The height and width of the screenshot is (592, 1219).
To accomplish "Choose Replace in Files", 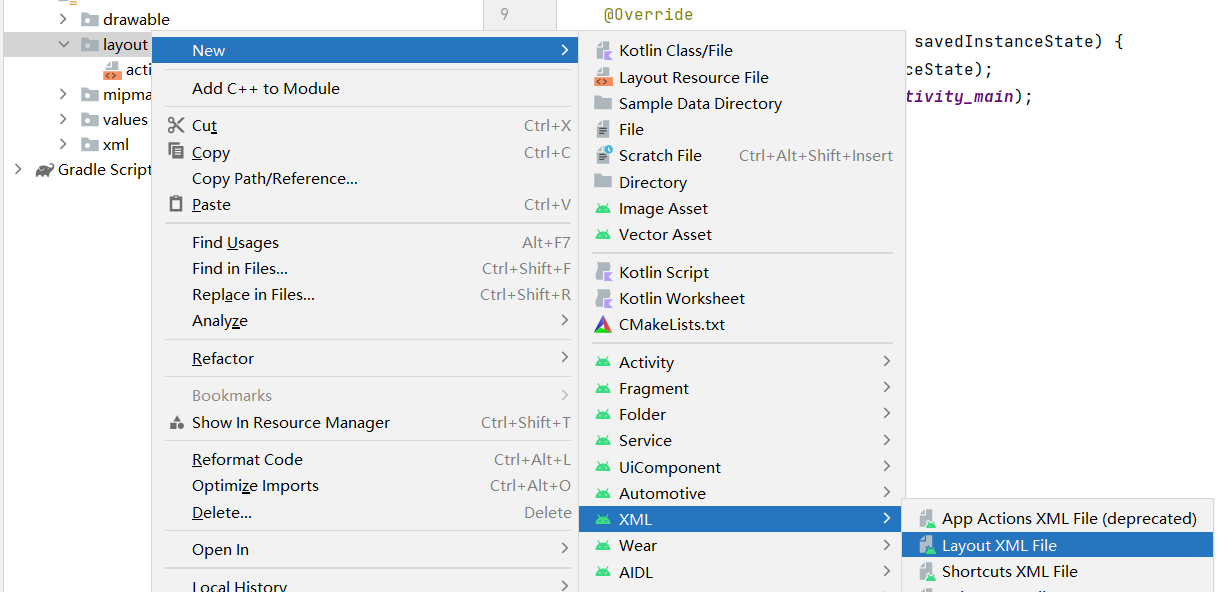I will 365,294.
